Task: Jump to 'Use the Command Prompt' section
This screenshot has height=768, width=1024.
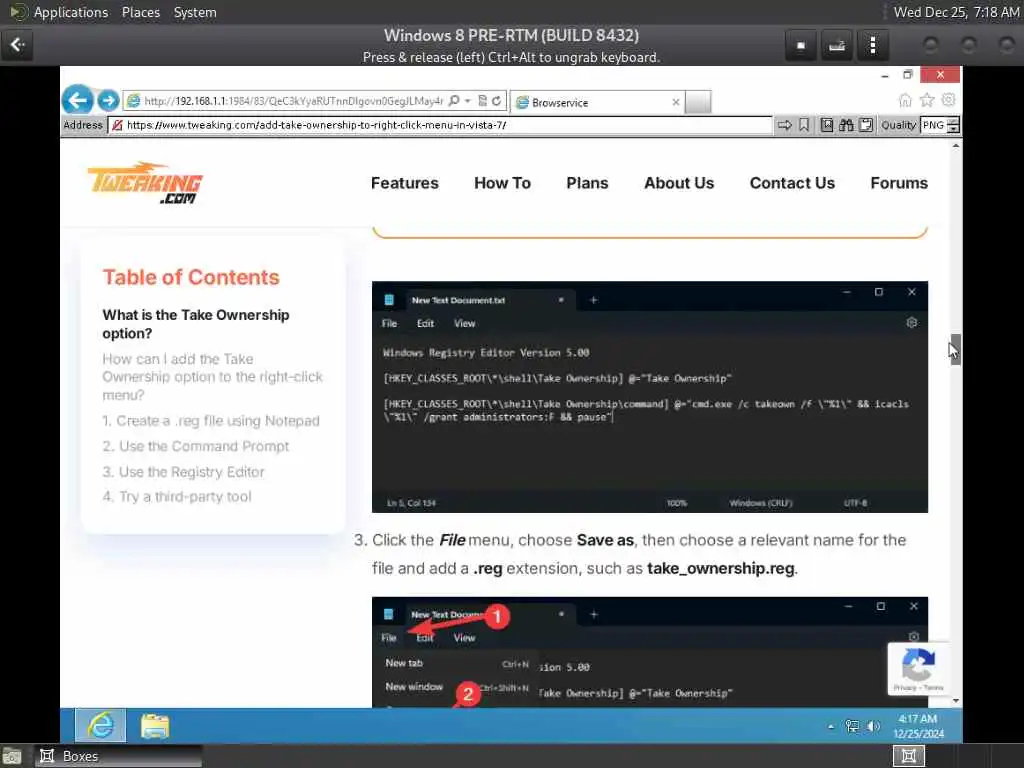Action: tap(196, 446)
